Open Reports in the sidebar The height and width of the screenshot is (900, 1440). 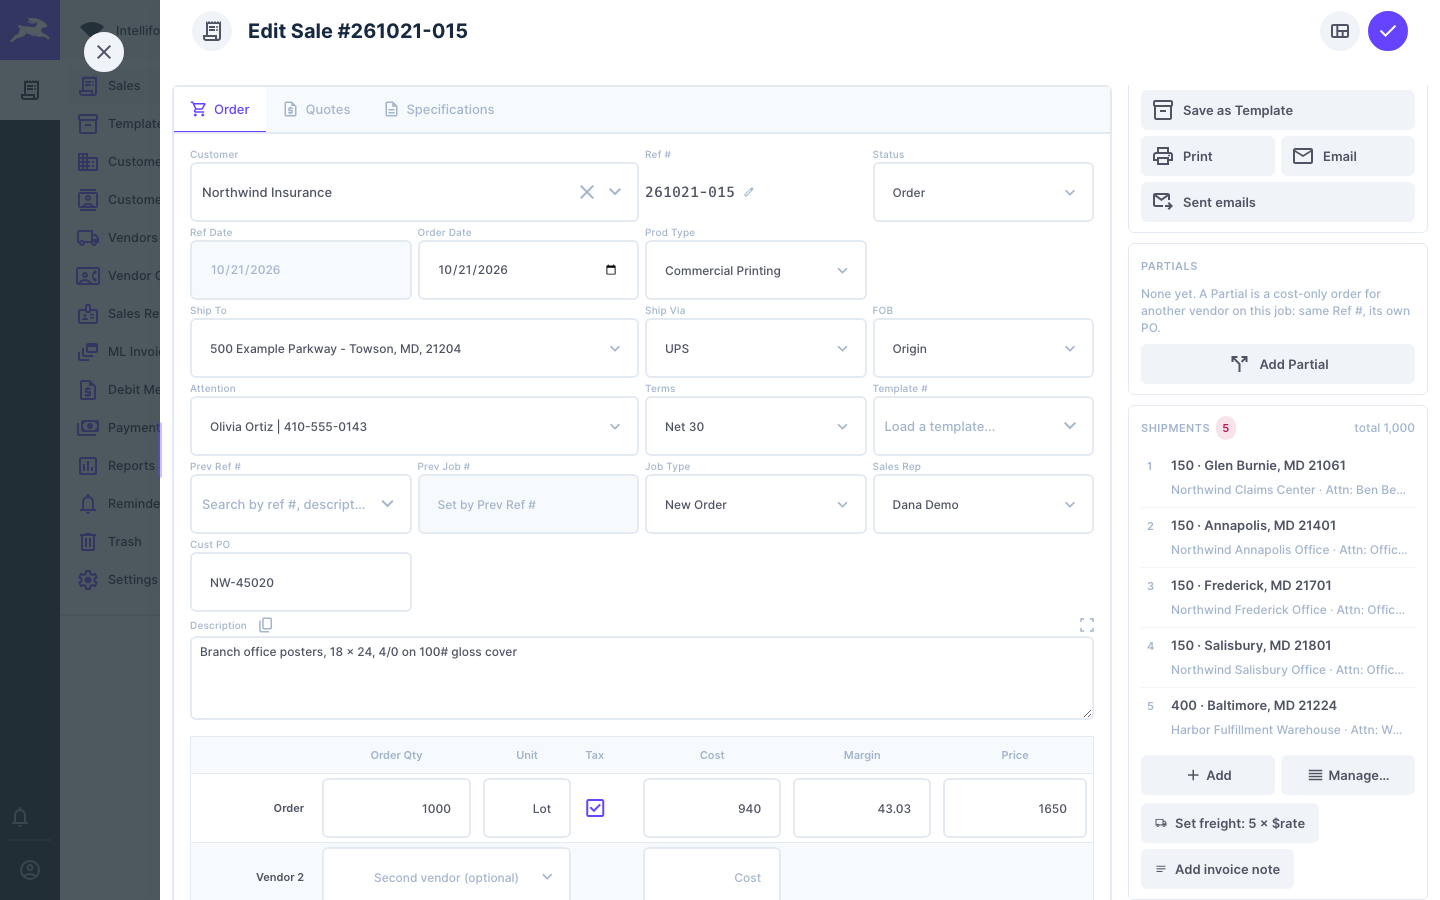(118, 466)
